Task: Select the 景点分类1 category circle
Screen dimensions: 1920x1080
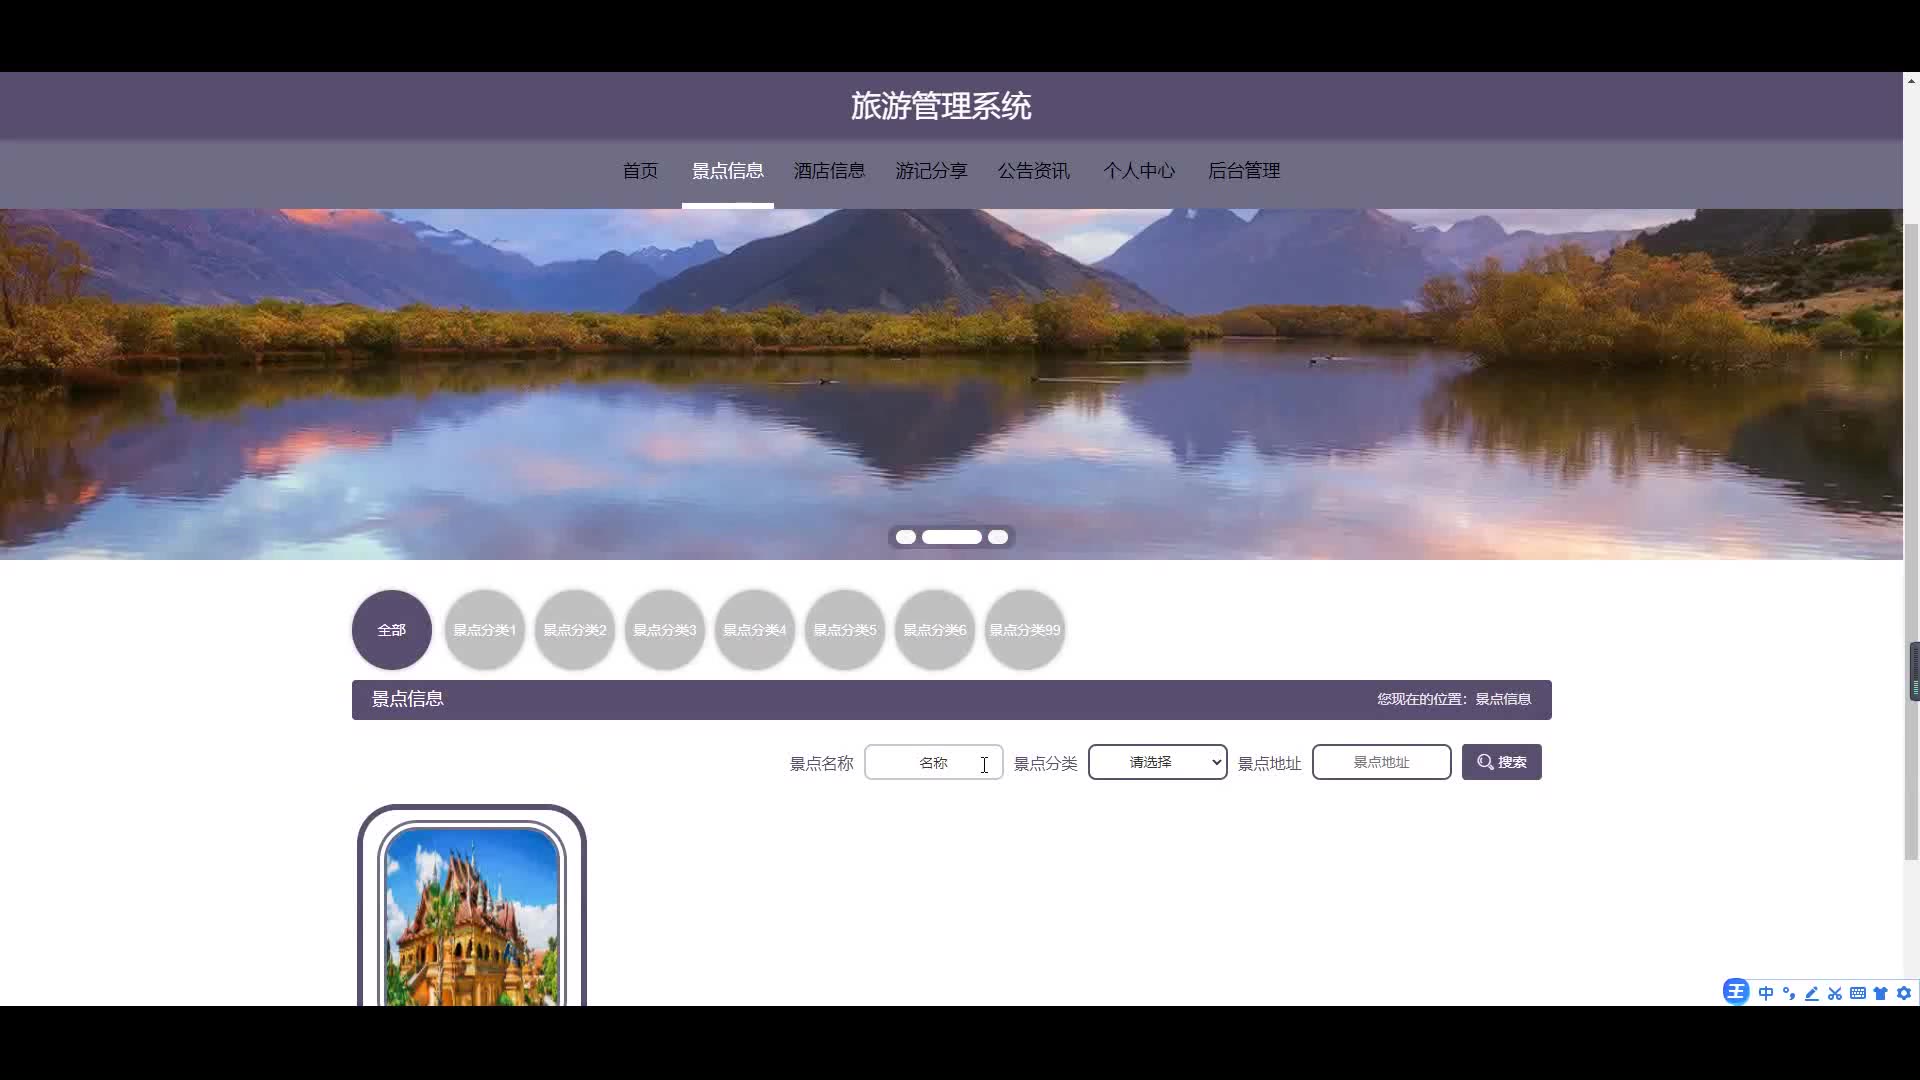Action: tap(484, 630)
